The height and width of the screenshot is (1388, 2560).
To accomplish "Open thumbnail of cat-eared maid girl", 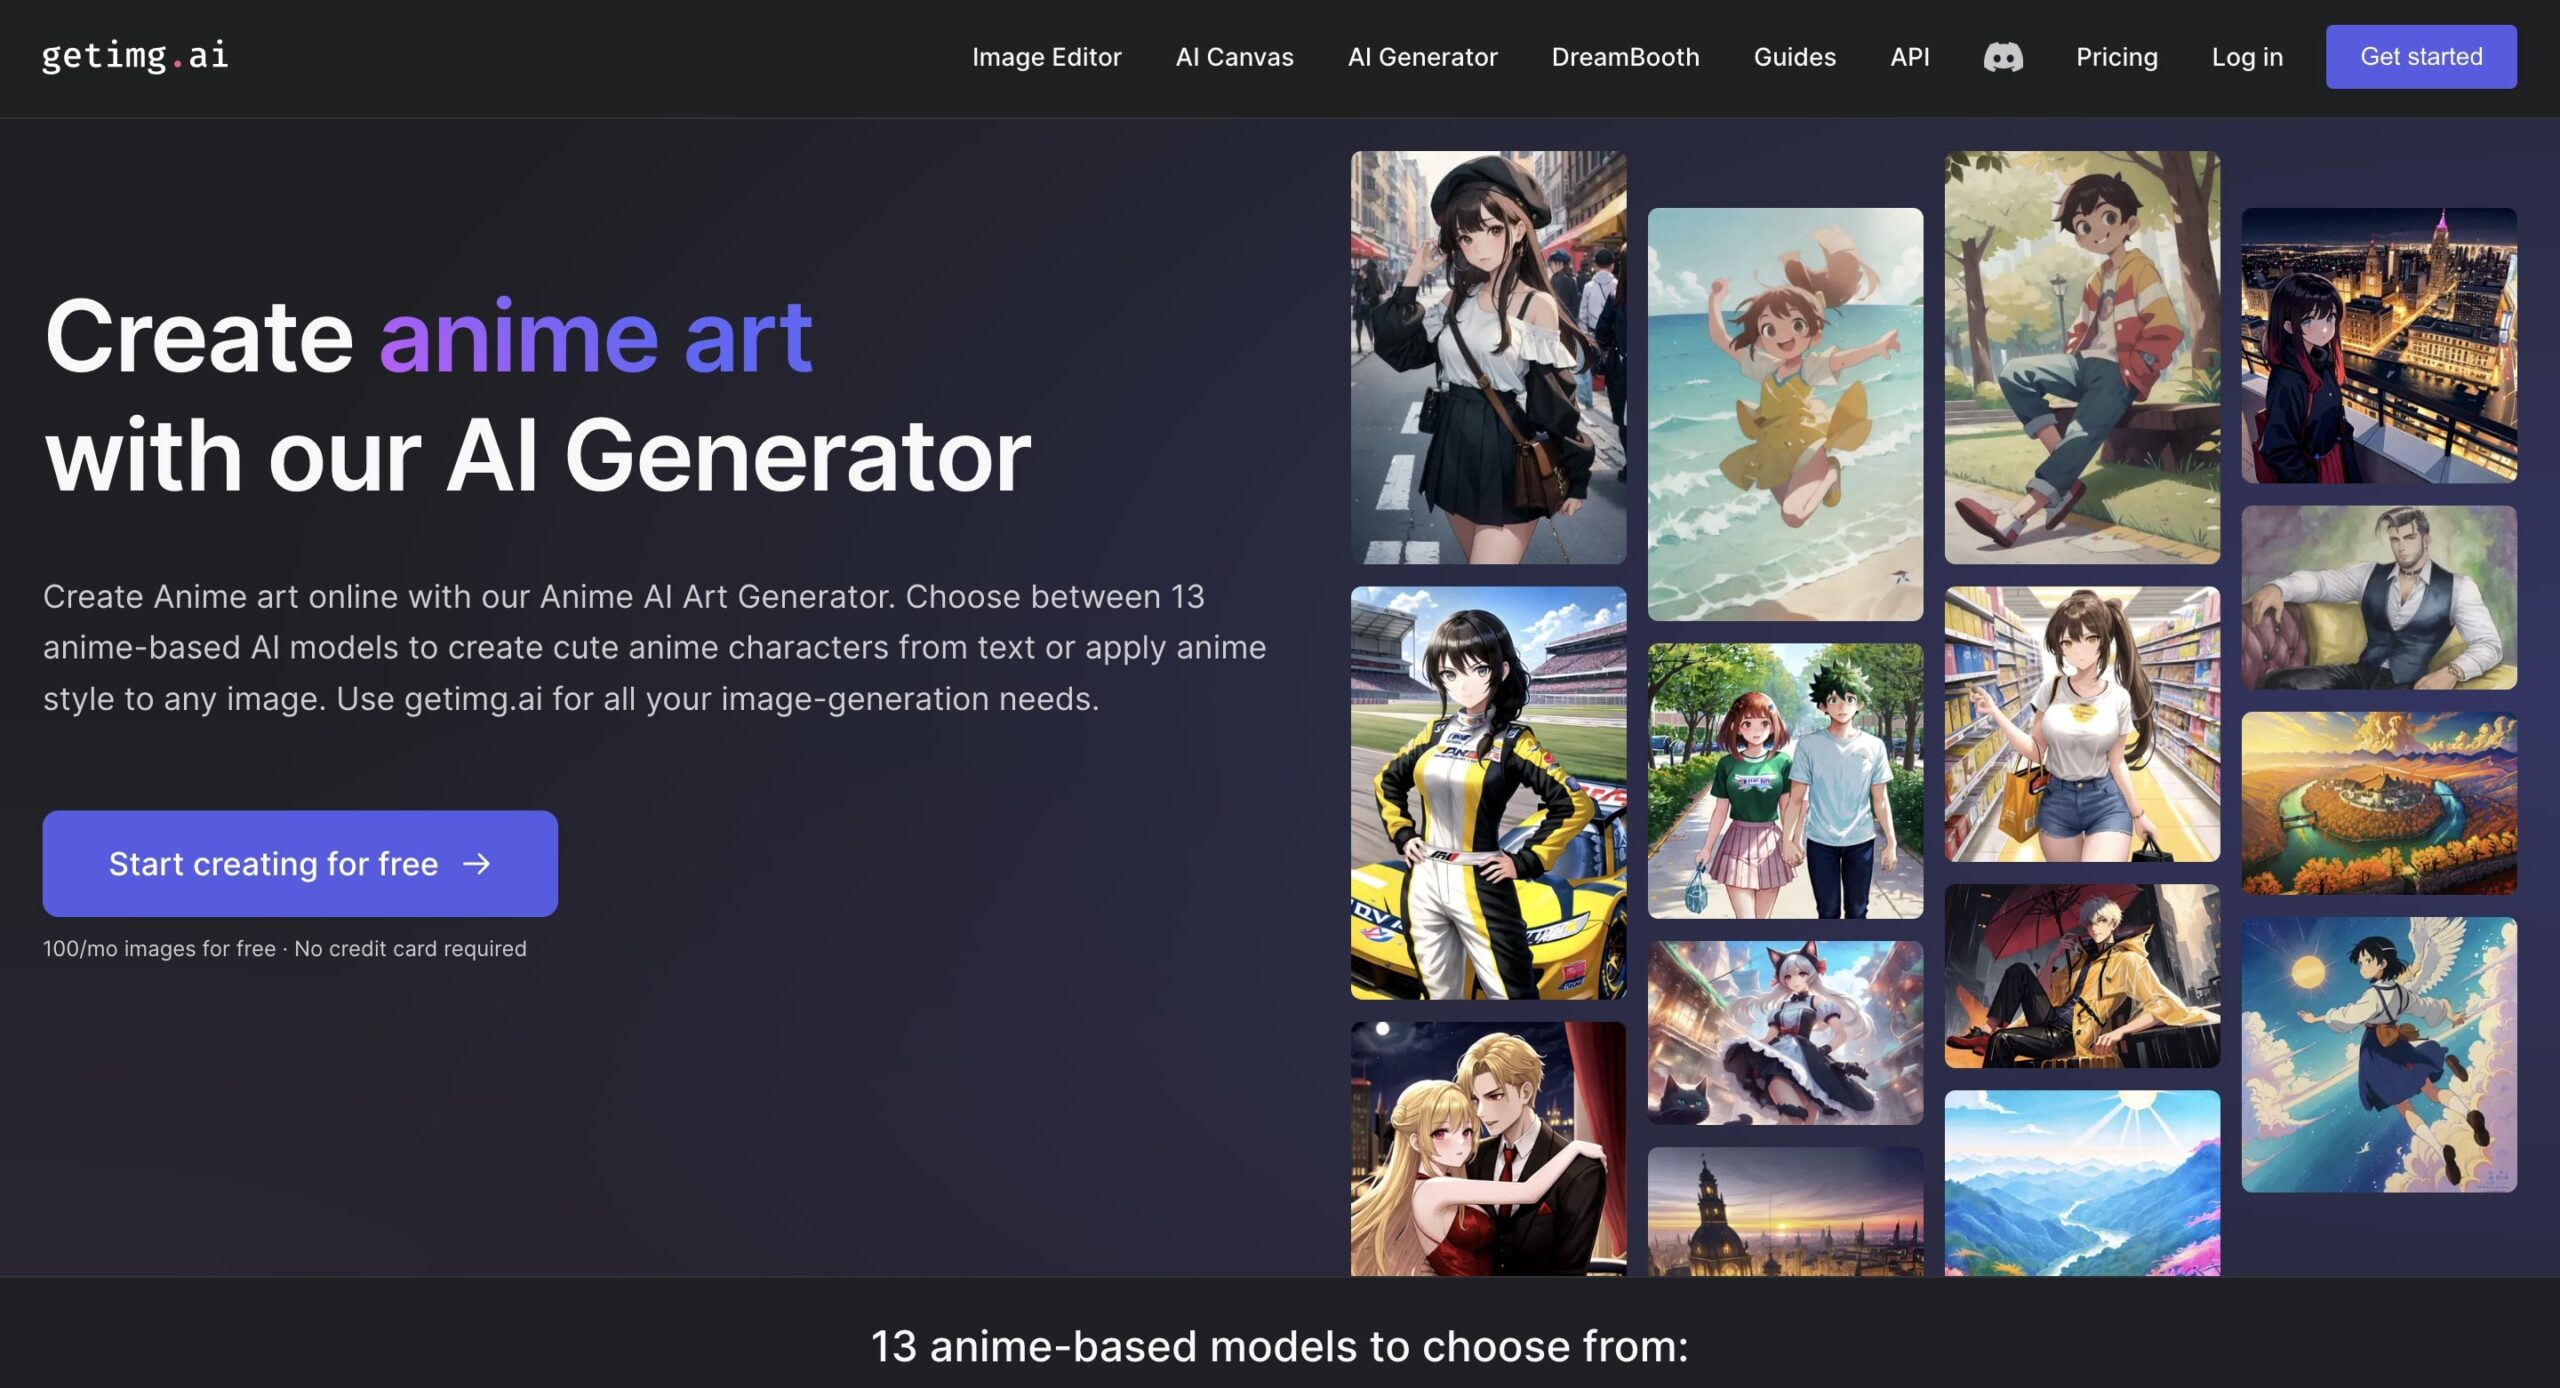I will (1785, 1032).
